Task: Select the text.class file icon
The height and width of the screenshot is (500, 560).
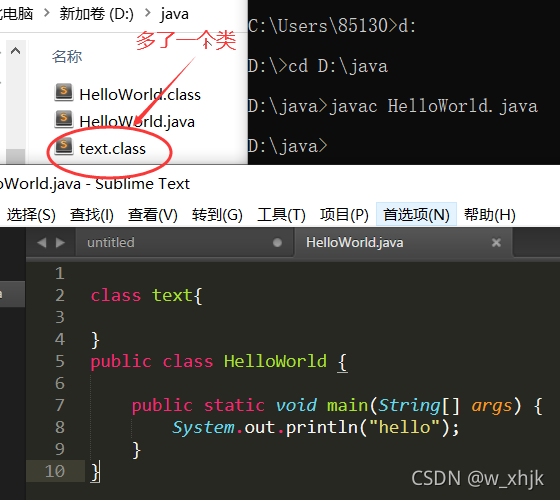Action: [x=64, y=146]
